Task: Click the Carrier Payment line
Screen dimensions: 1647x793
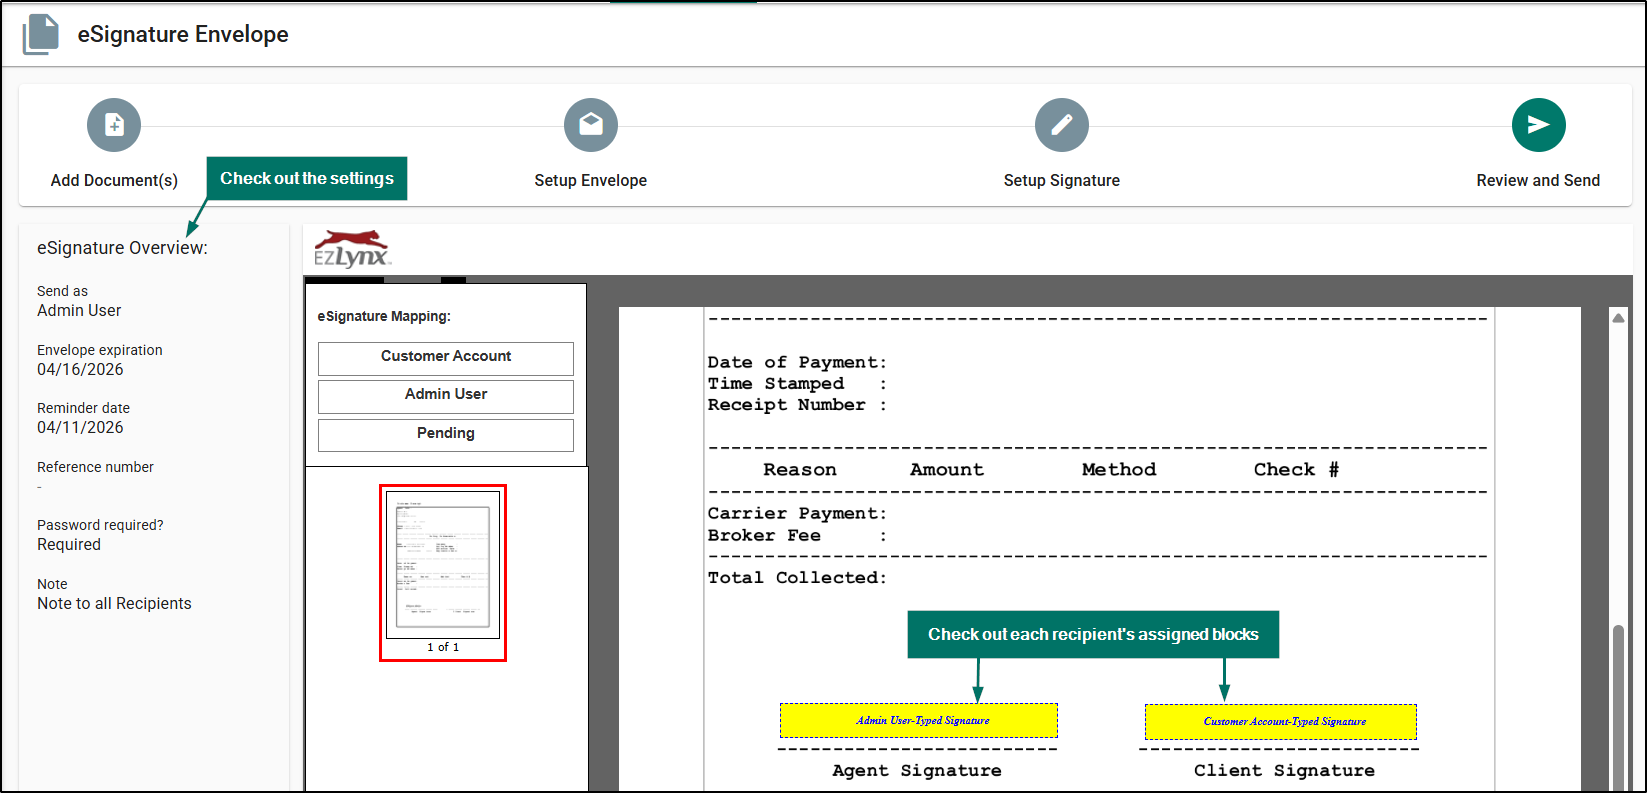Action: pyautogui.click(x=797, y=513)
